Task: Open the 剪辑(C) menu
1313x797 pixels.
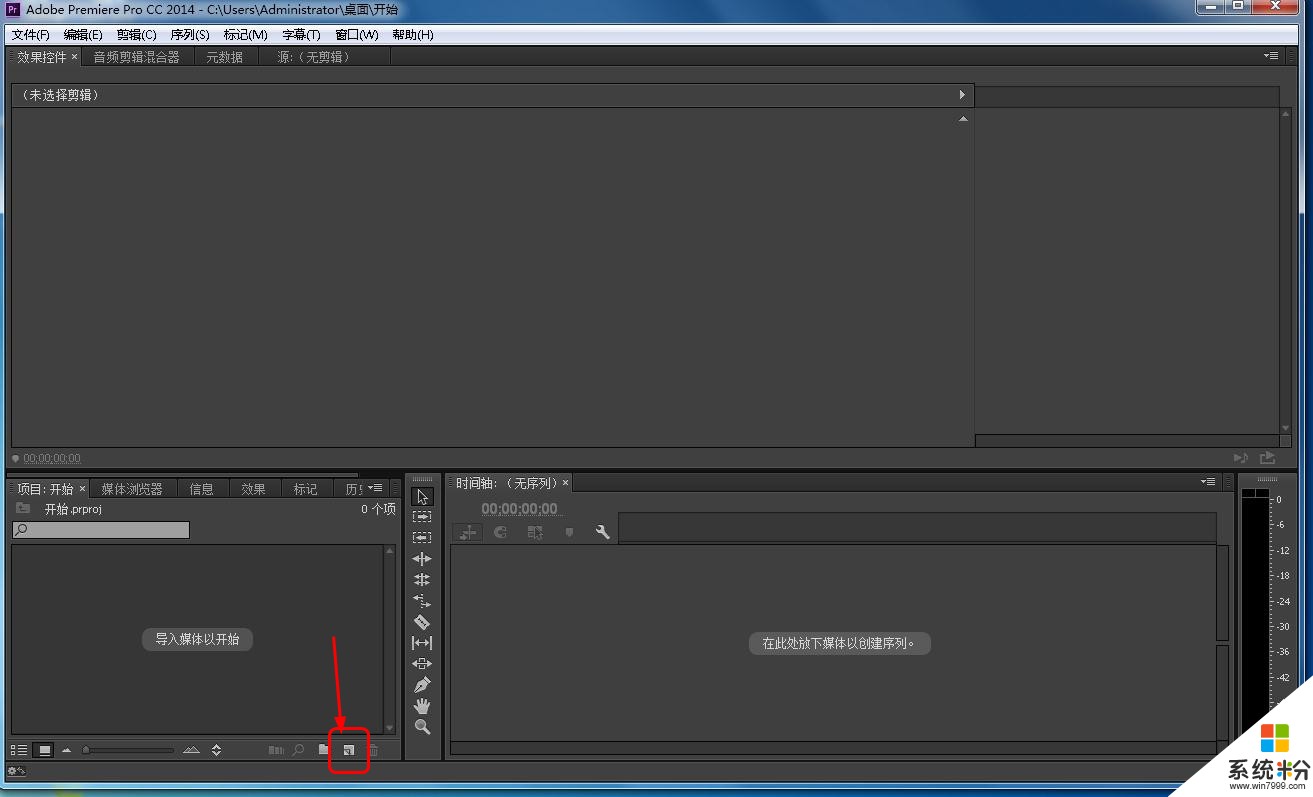Action: [136, 35]
